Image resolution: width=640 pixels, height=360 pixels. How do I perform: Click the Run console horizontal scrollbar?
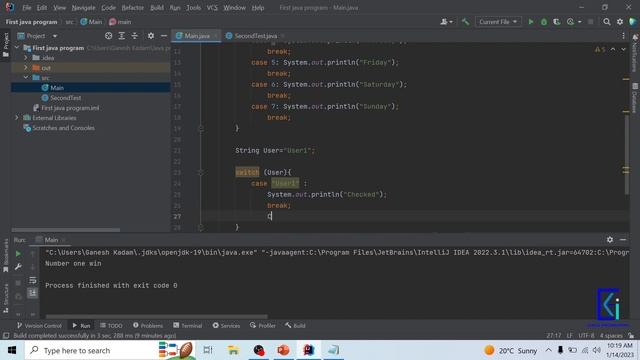[157, 316]
